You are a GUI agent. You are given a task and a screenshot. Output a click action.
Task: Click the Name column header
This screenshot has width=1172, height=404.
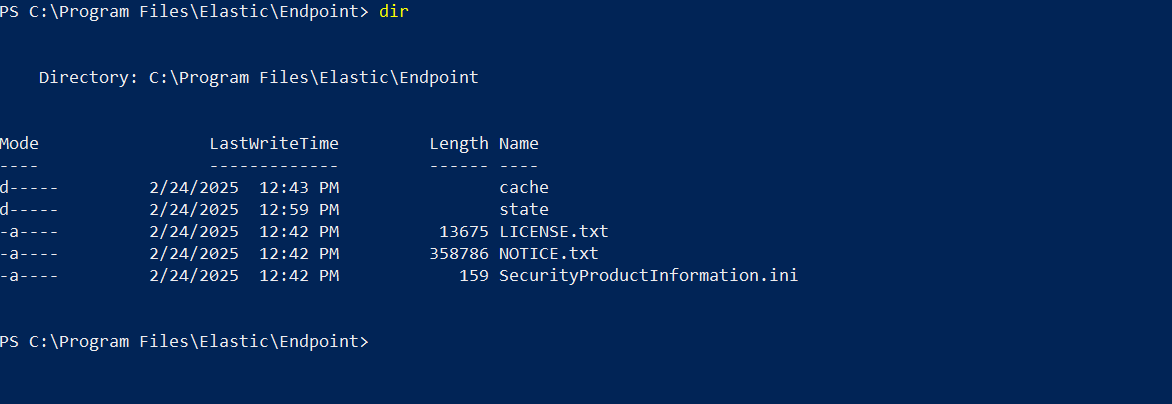coord(519,143)
